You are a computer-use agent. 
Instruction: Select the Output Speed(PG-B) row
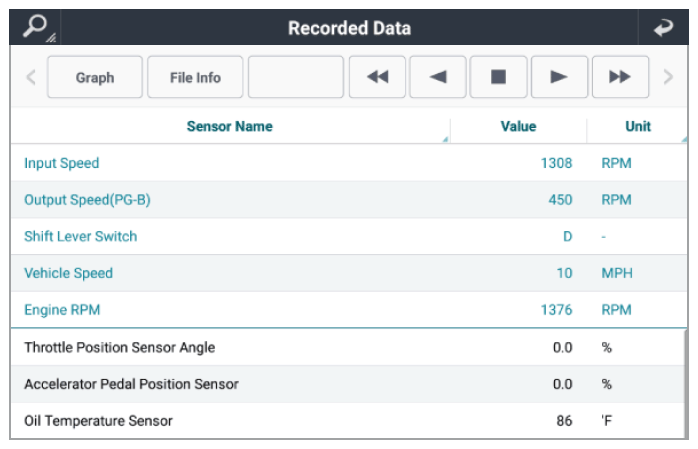click(x=349, y=199)
